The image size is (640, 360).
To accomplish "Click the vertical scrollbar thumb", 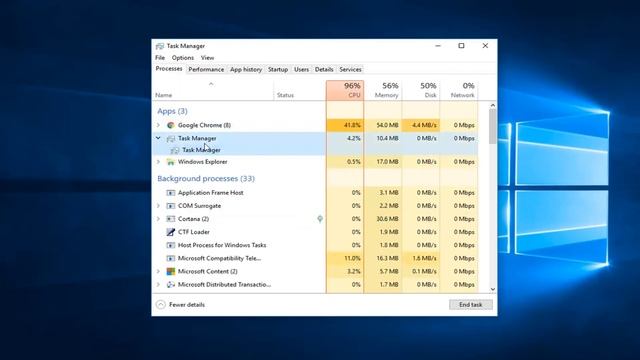I will click(x=493, y=127).
